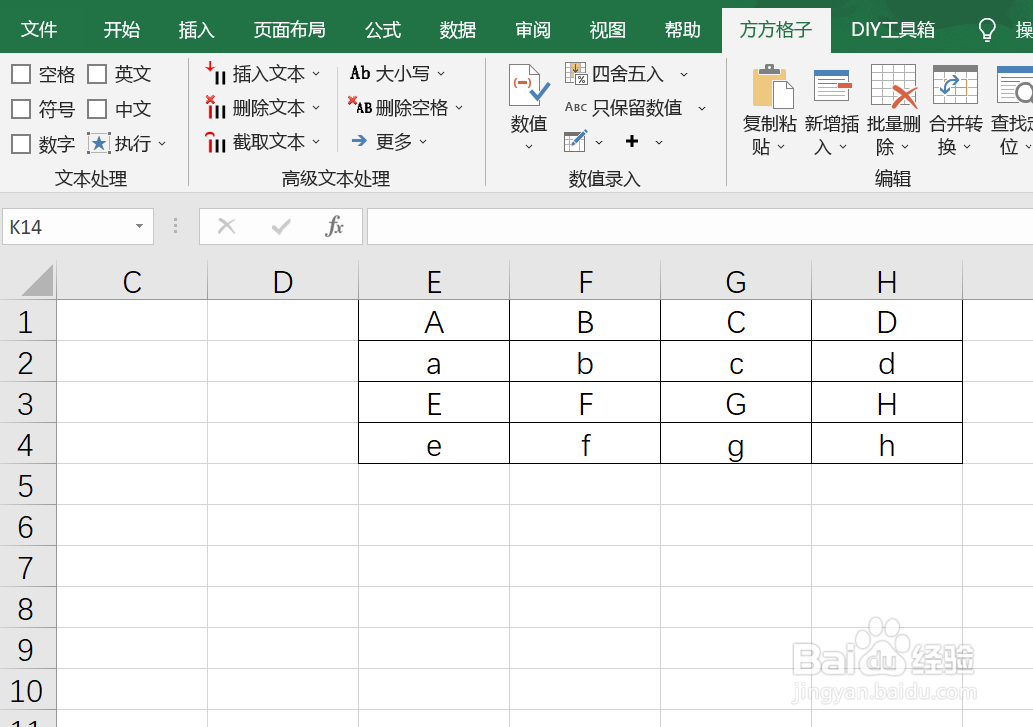
Task: Enable the 符号 checkbox
Action: [x=21, y=109]
